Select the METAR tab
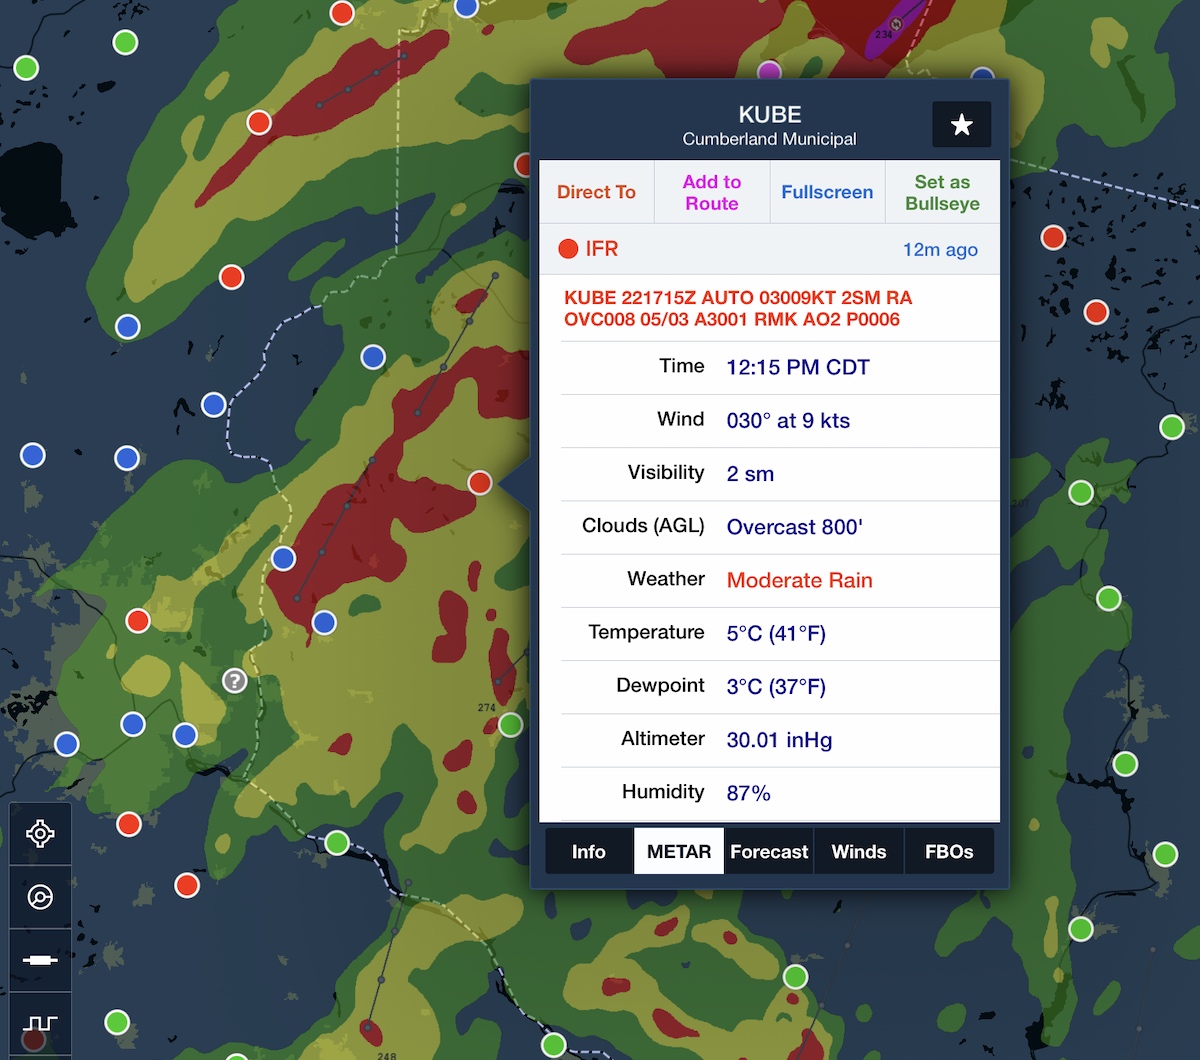 [x=679, y=852]
